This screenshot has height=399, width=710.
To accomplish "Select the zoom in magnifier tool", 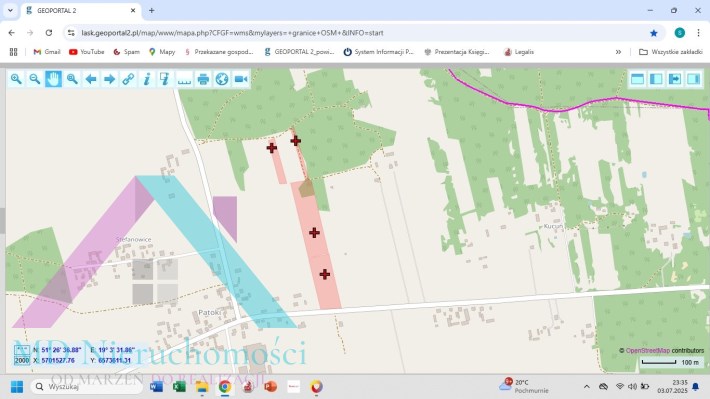I will coord(16,79).
